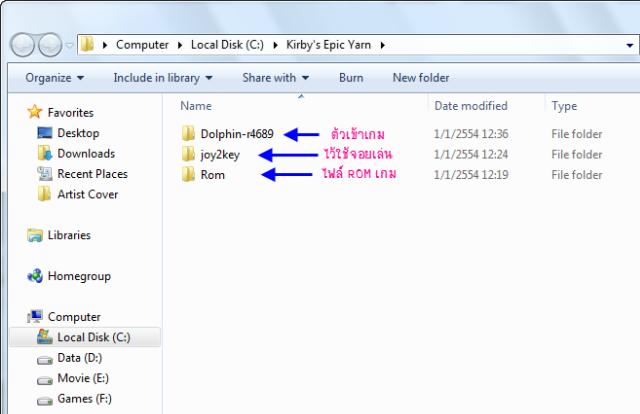Select the Dolphin-r4689 folder name
Viewport: 640px width, 414px height.
[237, 134]
